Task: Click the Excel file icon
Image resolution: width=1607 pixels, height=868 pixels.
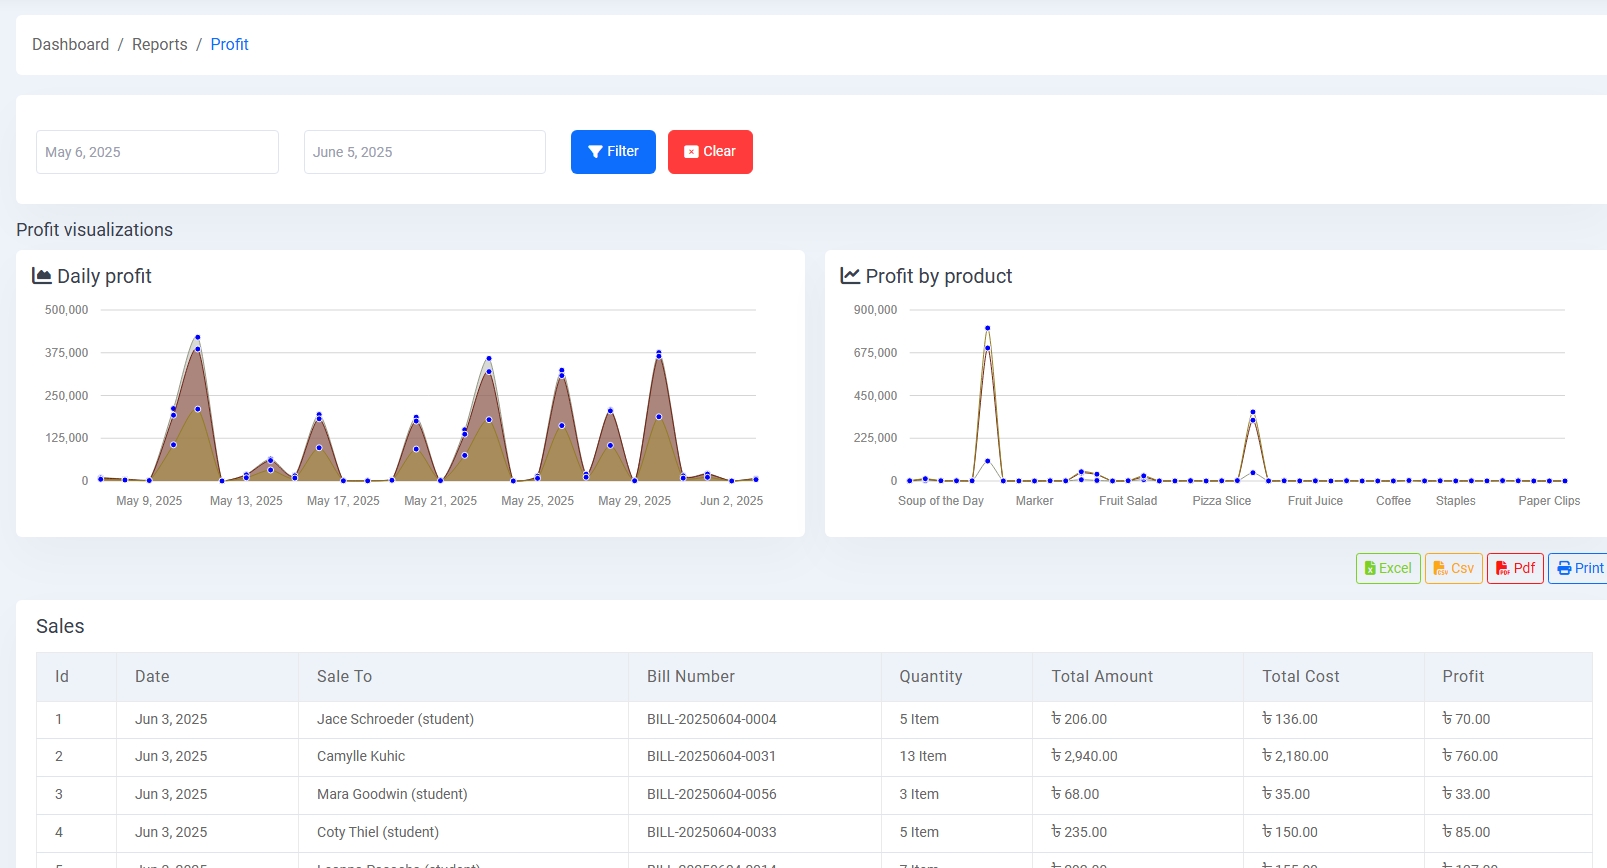Action: pos(1370,568)
